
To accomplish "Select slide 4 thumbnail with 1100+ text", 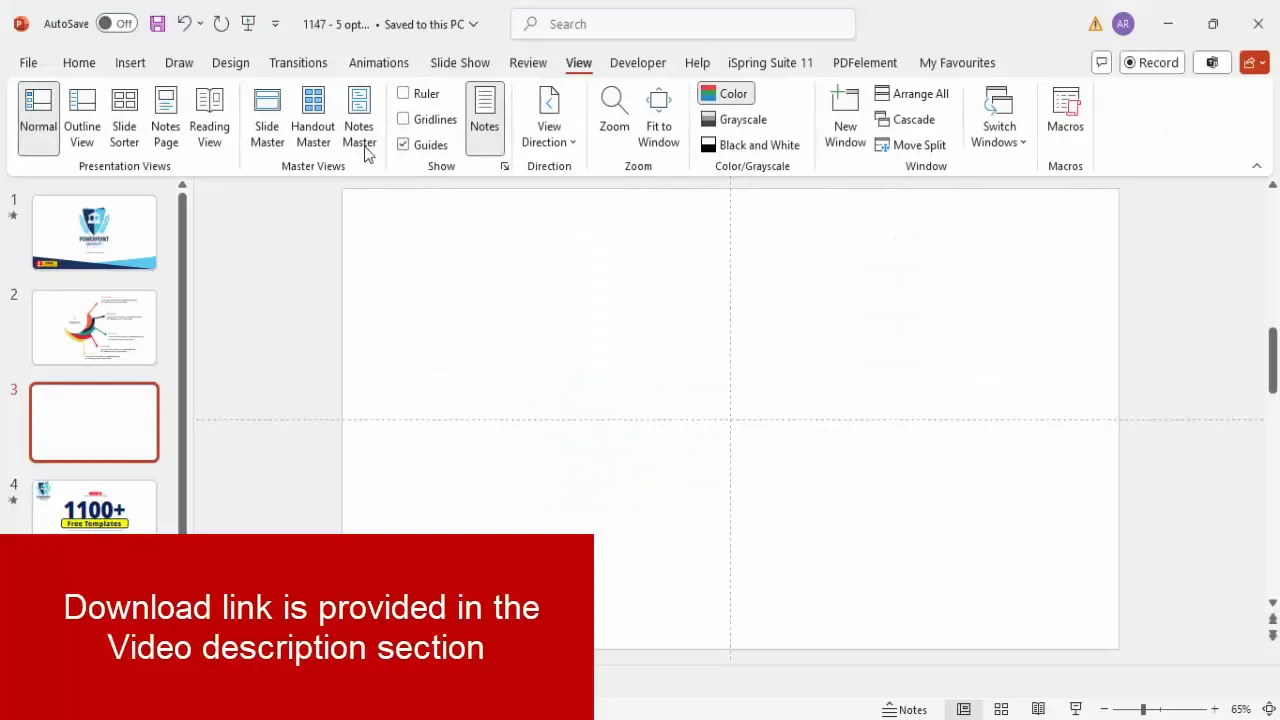I will [x=94, y=507].
